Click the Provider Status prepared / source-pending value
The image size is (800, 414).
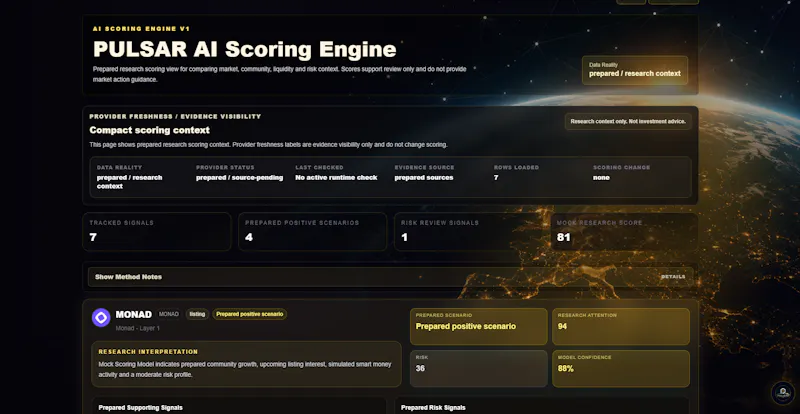239,178
